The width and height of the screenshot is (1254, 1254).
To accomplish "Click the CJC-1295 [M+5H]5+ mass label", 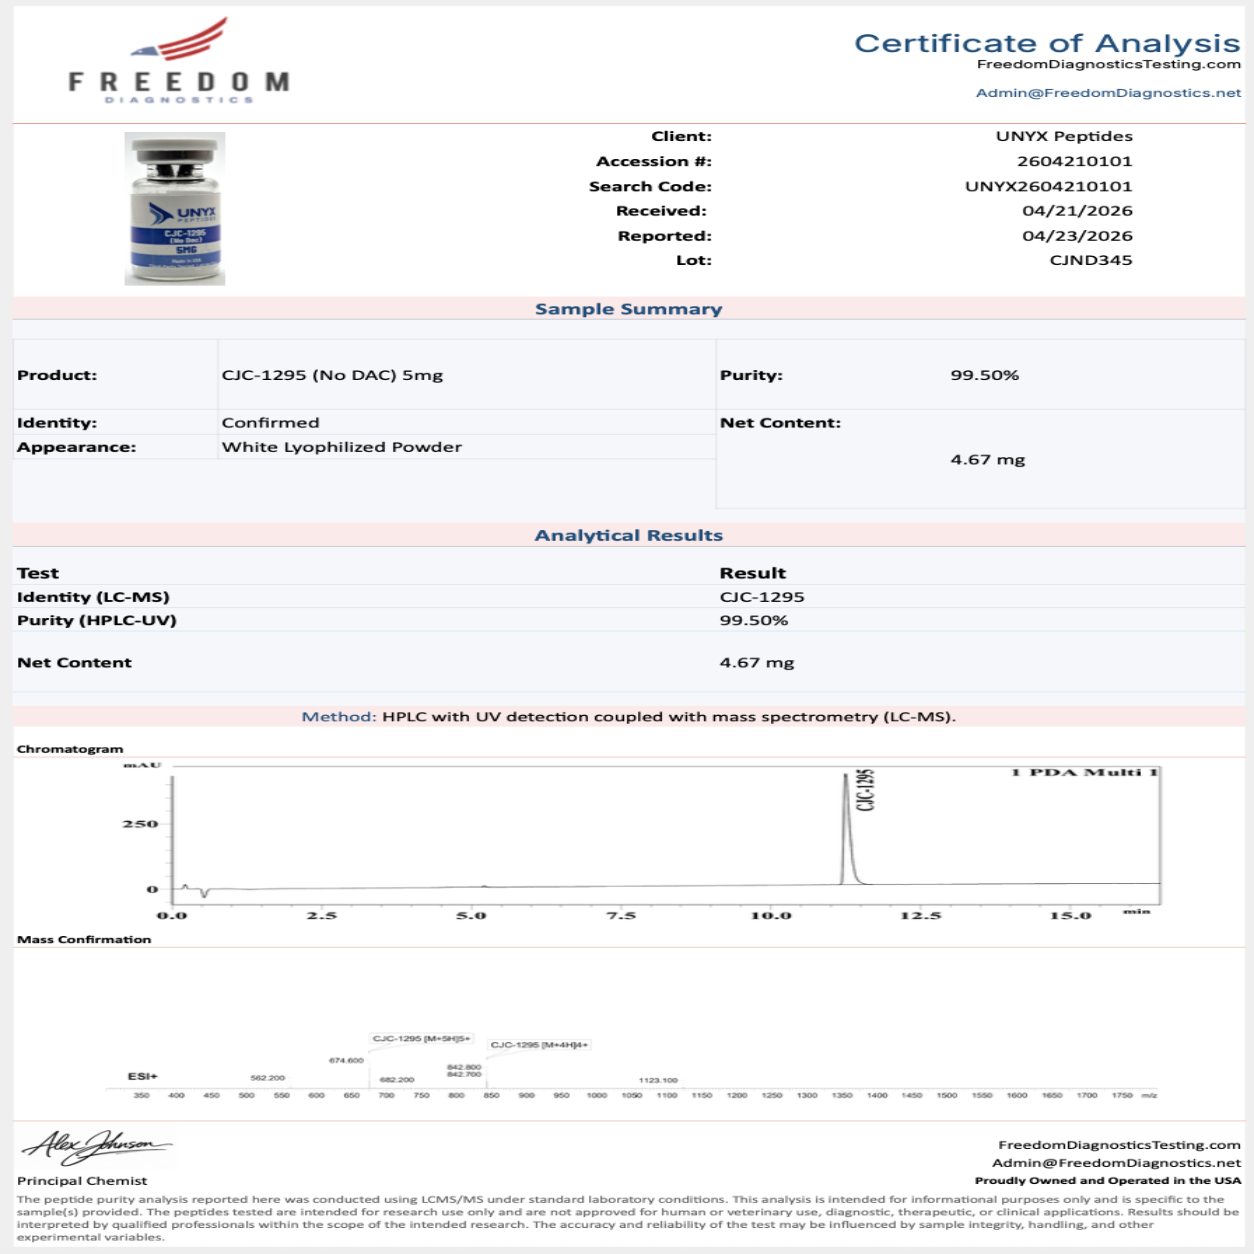I will (x=421, y=1039).
